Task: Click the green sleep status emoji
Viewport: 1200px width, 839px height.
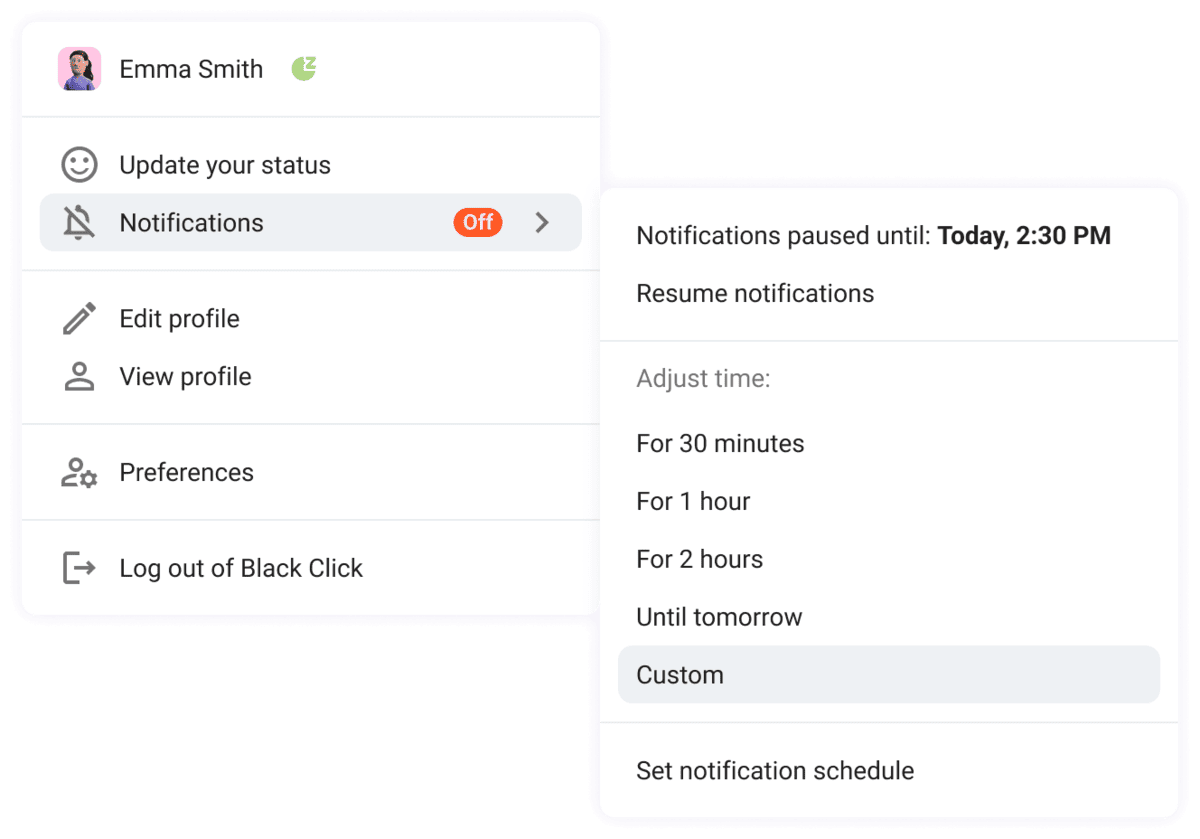Action: point(303,67)
